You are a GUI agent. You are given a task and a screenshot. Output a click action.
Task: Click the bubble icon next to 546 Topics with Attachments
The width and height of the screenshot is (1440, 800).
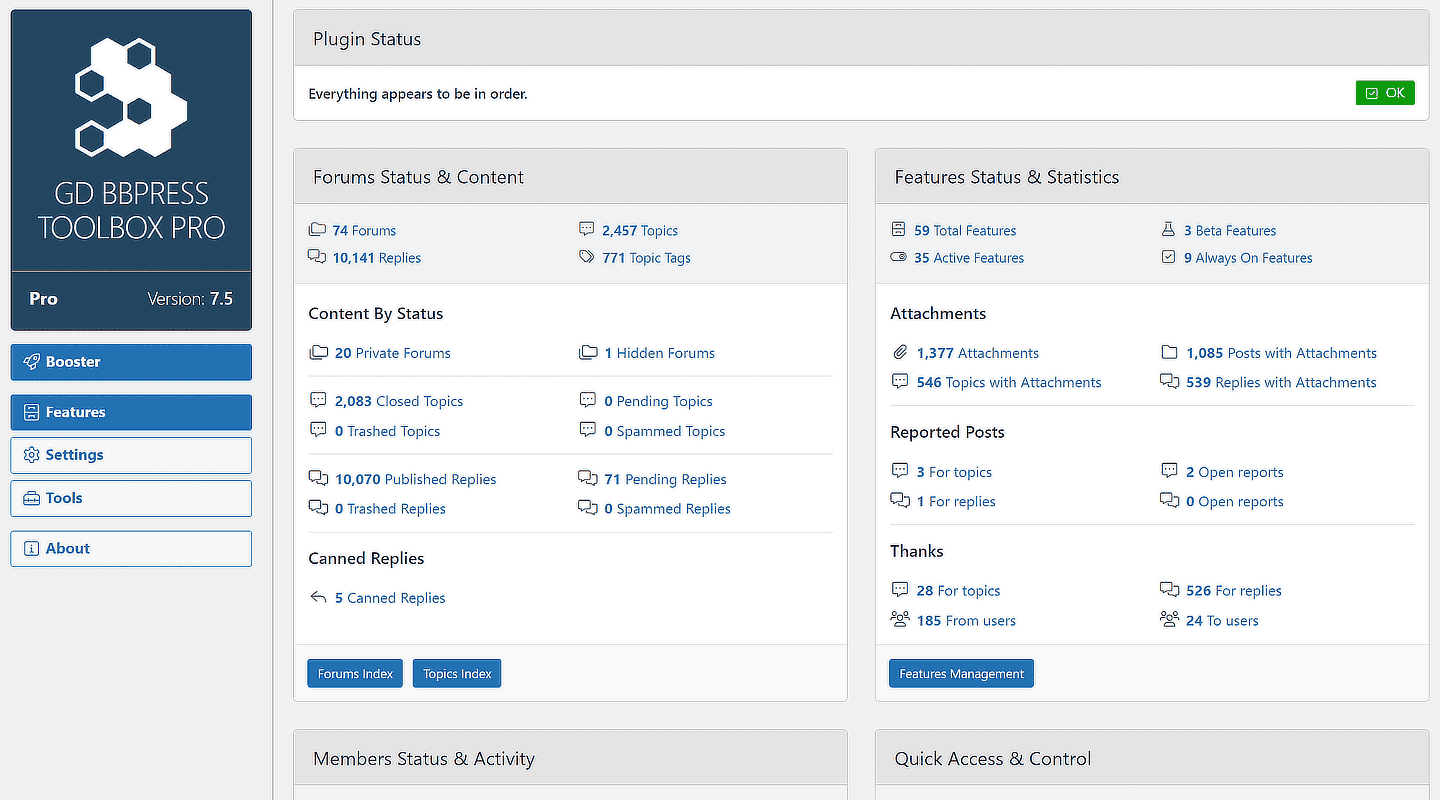[x=900, y=382]
